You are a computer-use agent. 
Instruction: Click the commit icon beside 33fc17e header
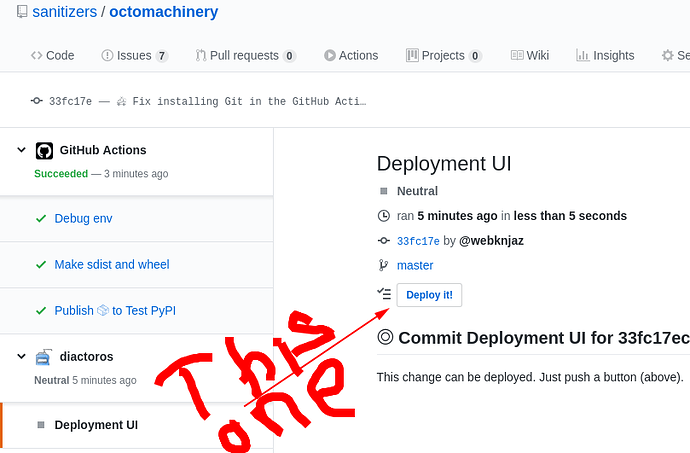pos(37,101)
